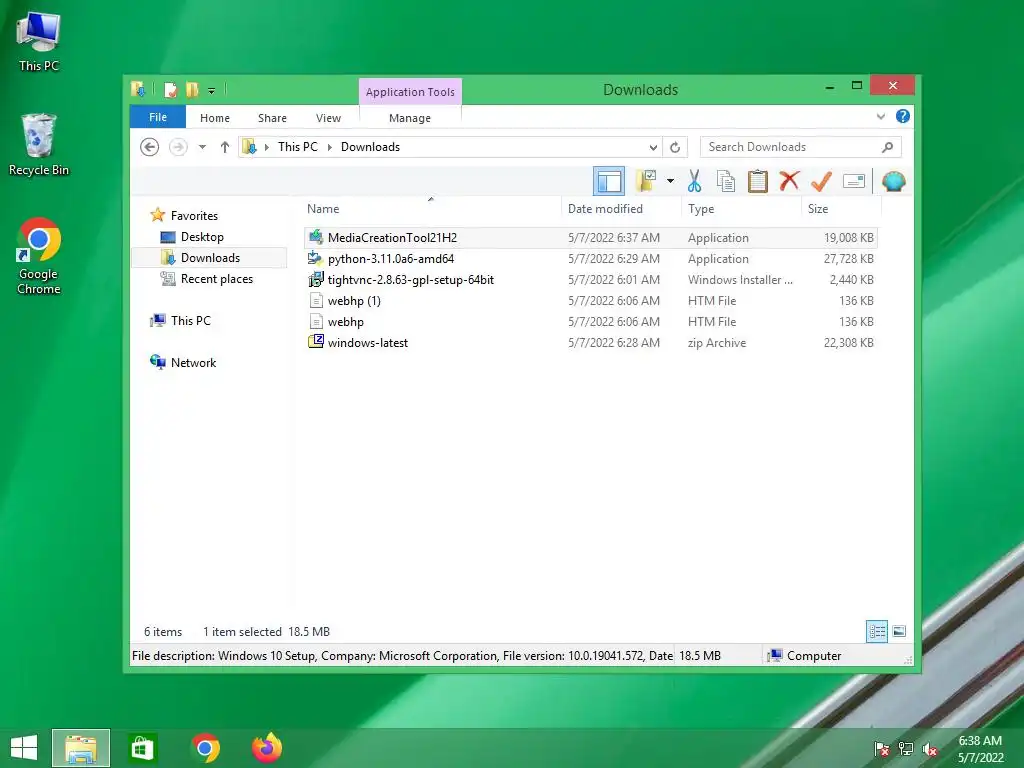The width and height of the screenshot is (1024, 768).
Task: Click the orange checkmark Properties icon
Action: click(821, 181)
